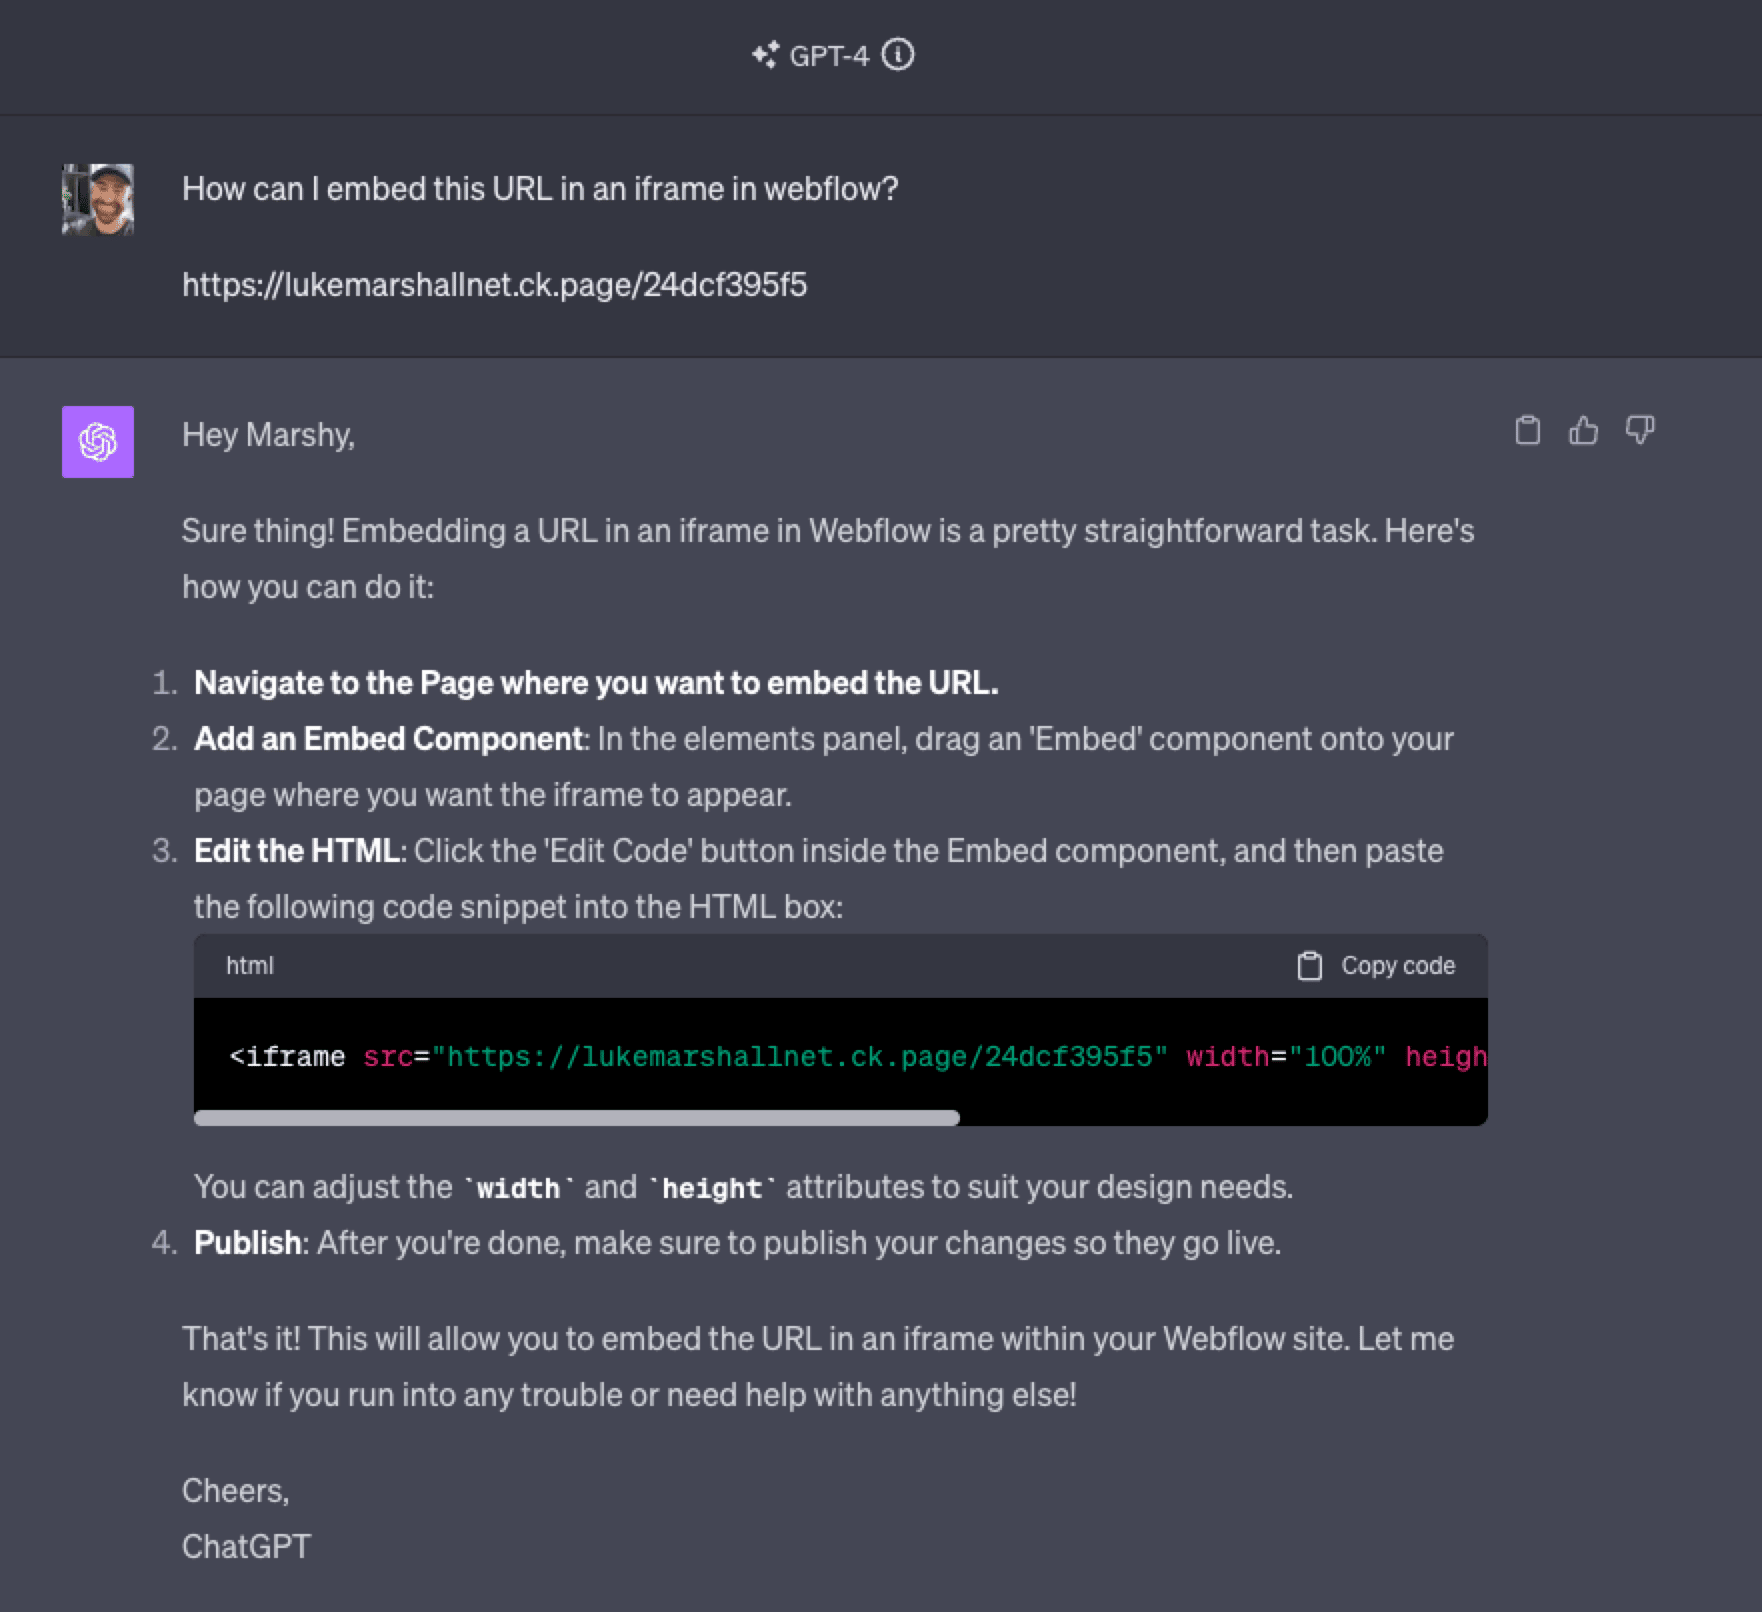Give a thumbs down to the response
The image size is (1762, 1612).
[1640, 430]
